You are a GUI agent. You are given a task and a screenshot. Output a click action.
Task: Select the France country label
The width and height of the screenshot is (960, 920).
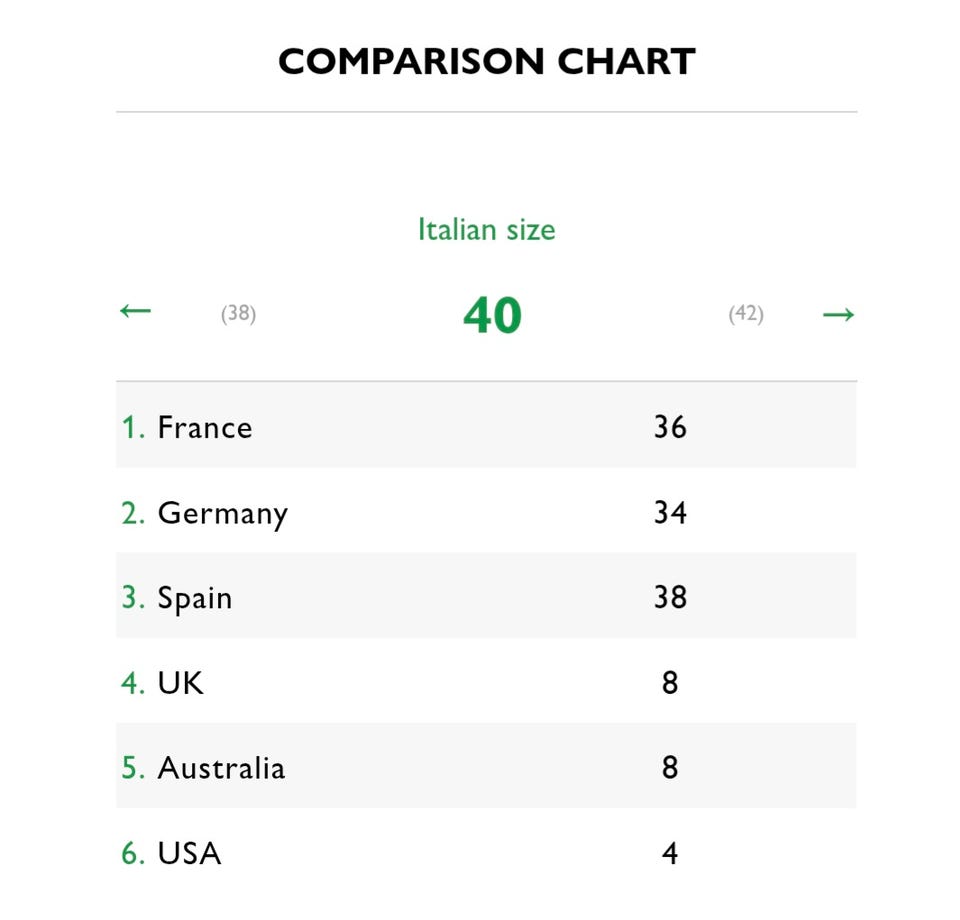point(205,428)
